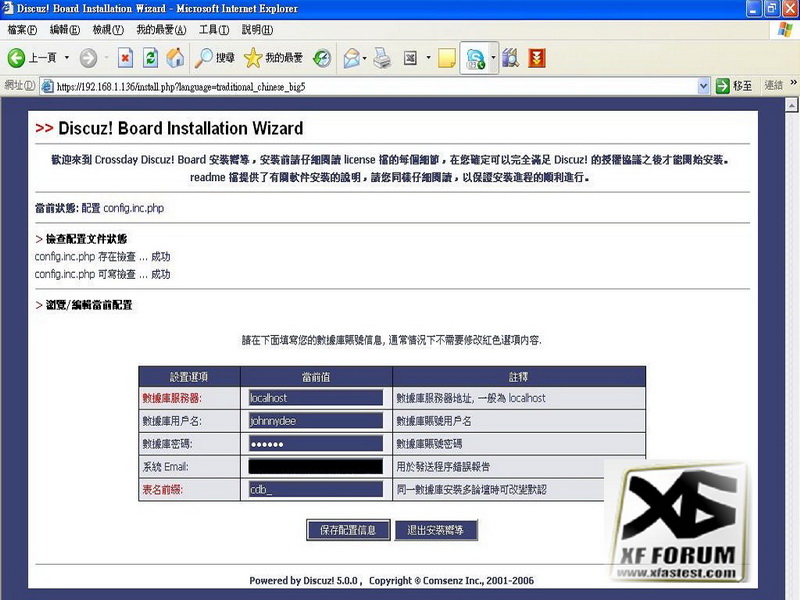The height and width of the screenshot is (600, 800).
Task: Click the Forward arrow button
Action: tap(88, 58)
